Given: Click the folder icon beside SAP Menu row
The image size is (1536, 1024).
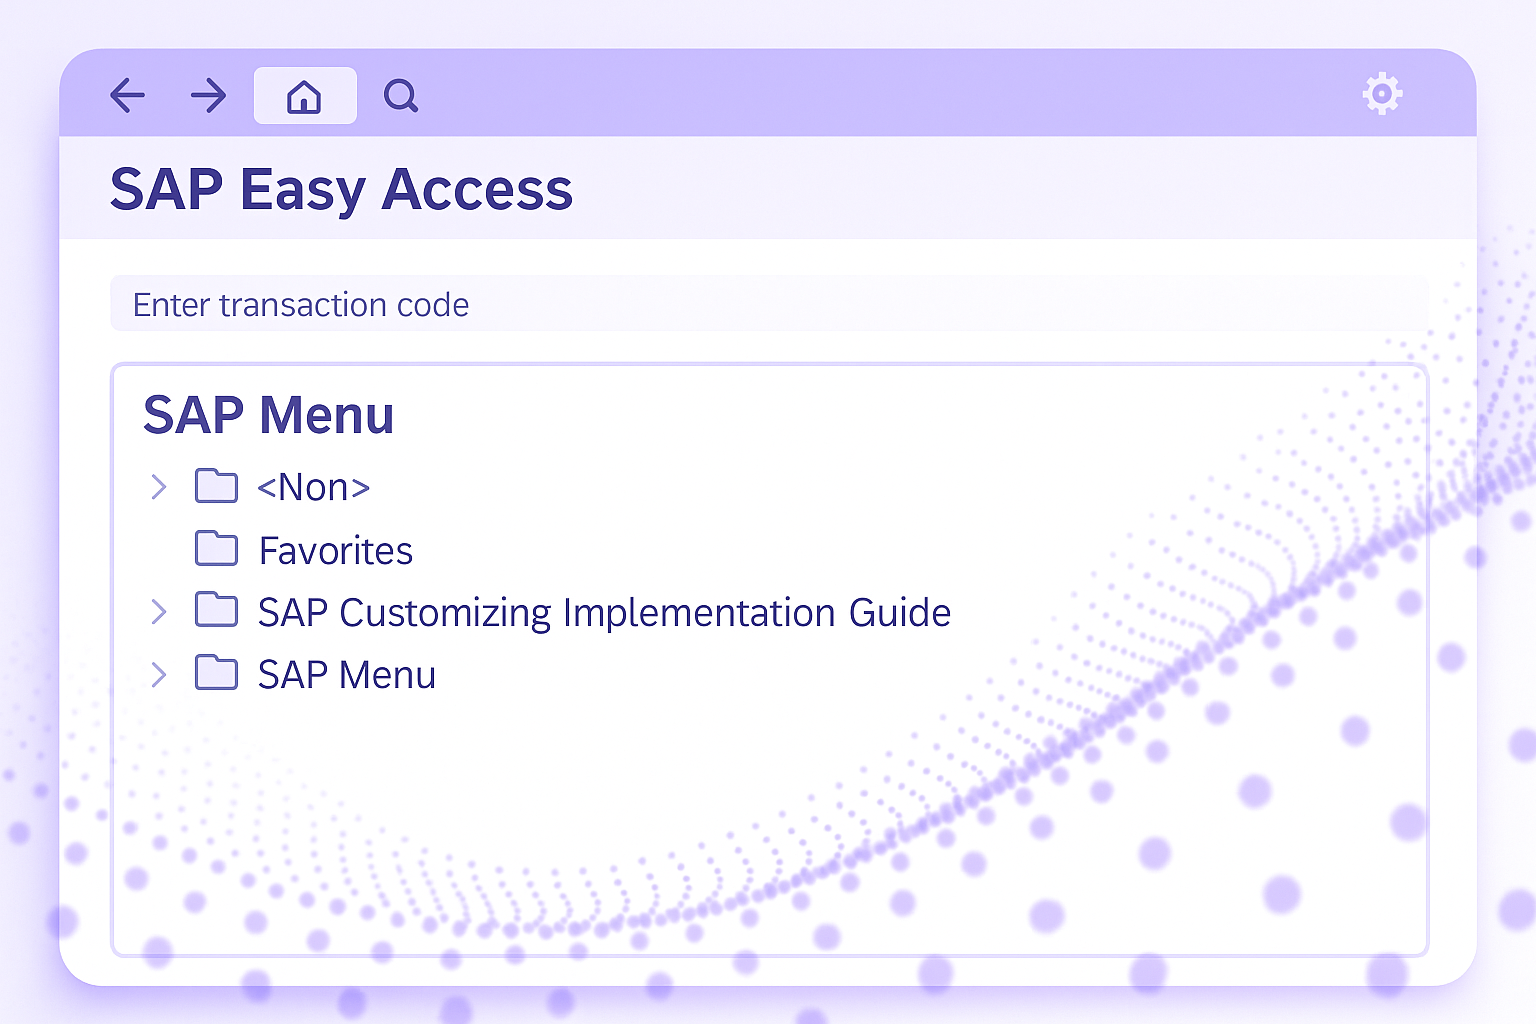Looking at the screenshot, I should point(216,674).
